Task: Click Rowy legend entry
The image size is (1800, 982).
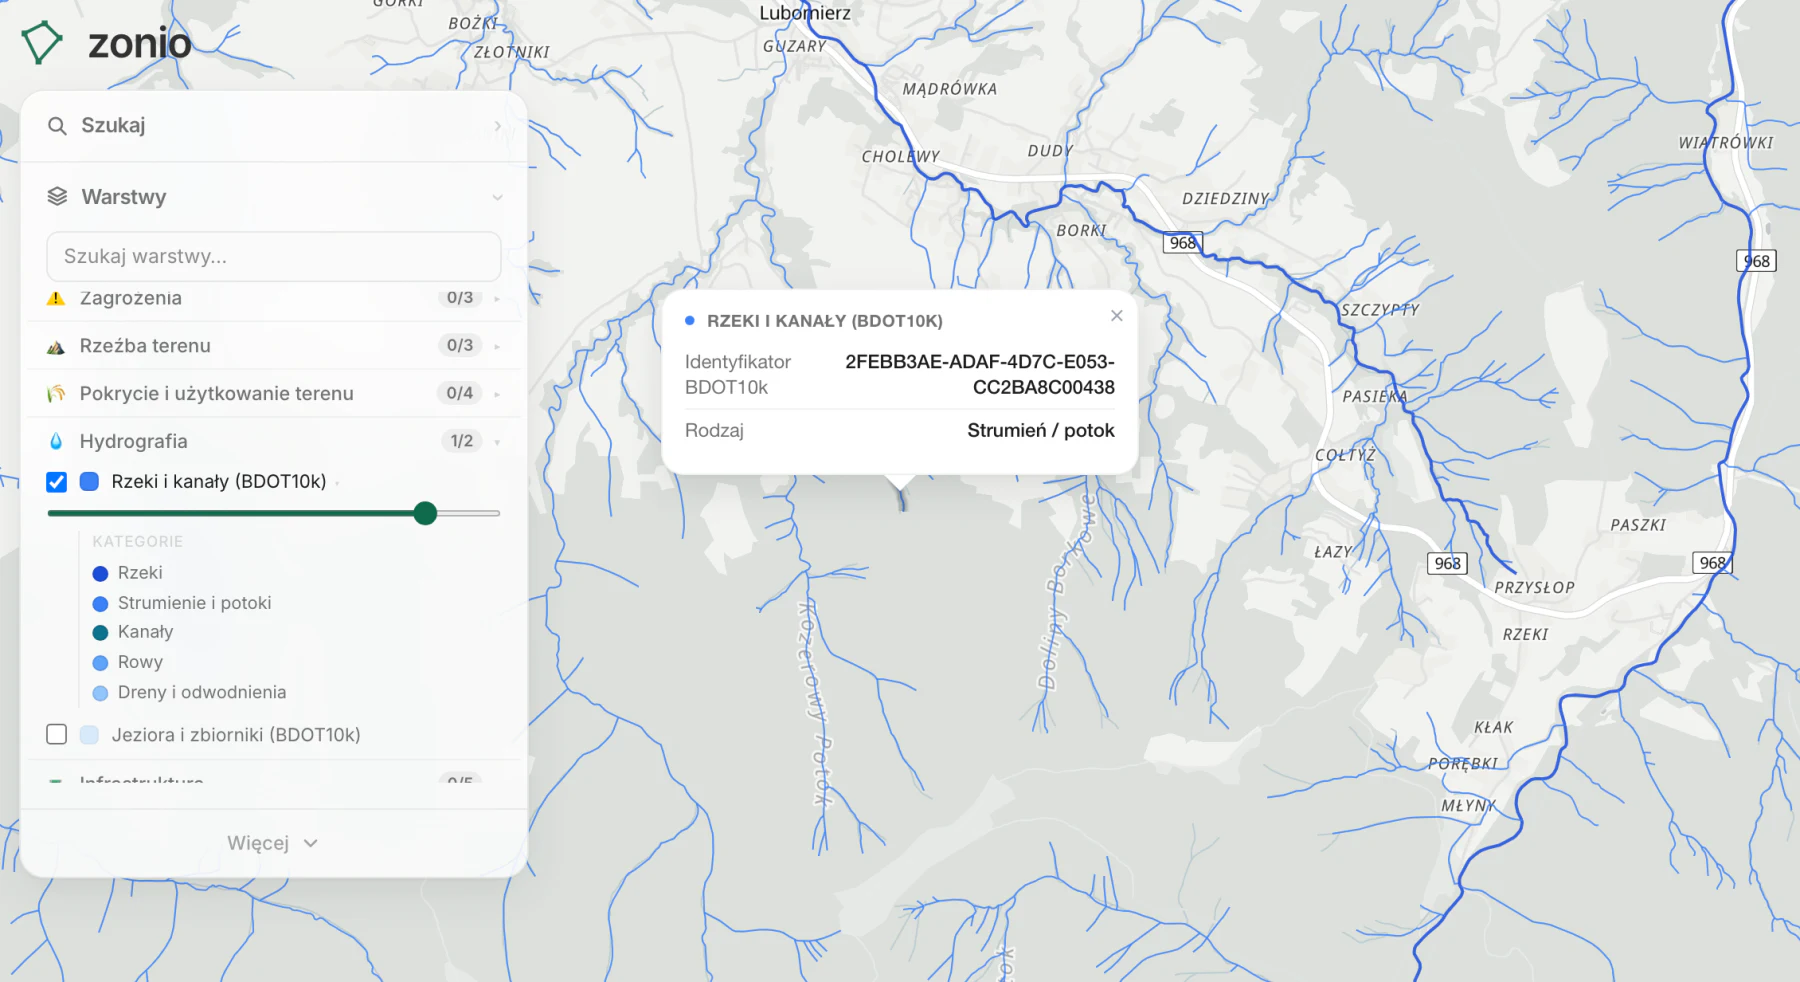Action: coord(140,662)
